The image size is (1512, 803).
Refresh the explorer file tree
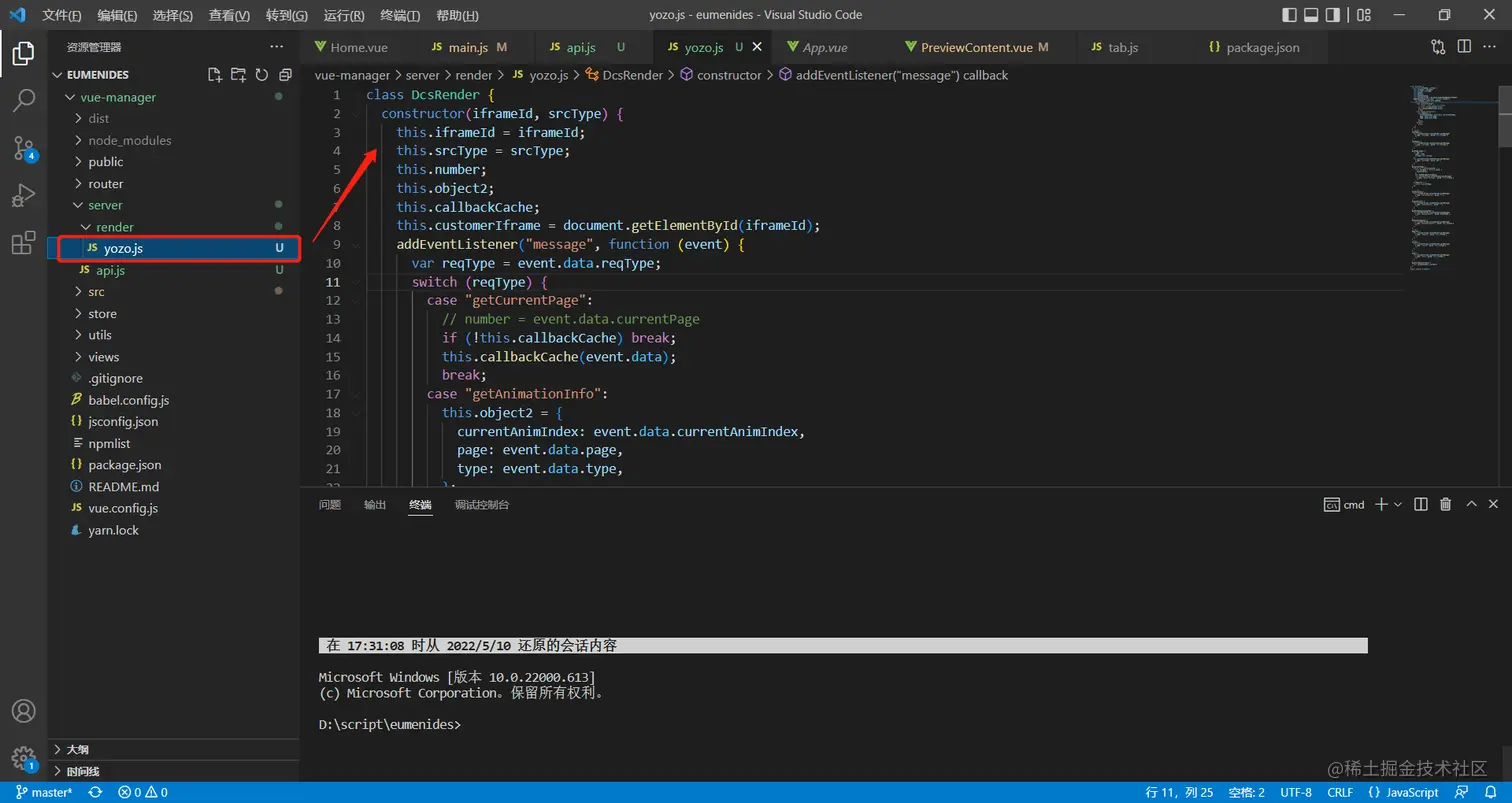[262, 75]
